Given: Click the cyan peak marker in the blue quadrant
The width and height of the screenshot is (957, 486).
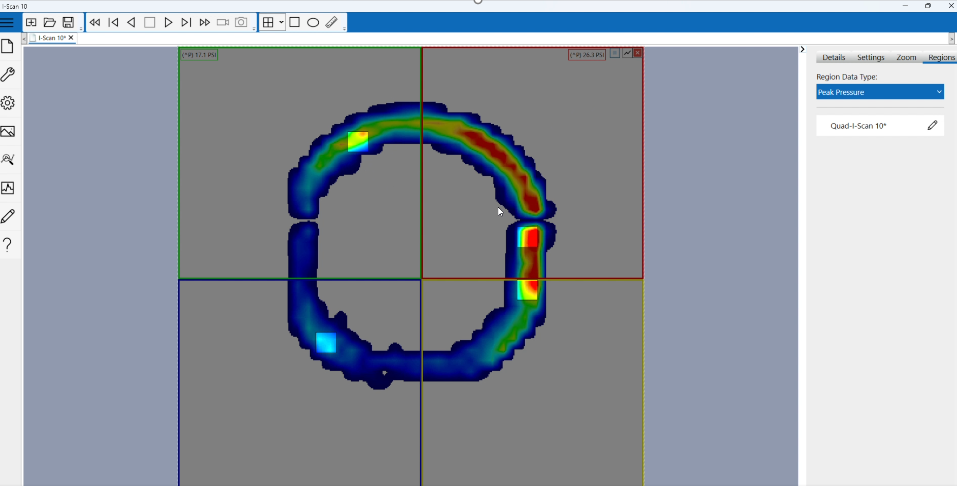Looking at the screenshot, I should 326,343.
